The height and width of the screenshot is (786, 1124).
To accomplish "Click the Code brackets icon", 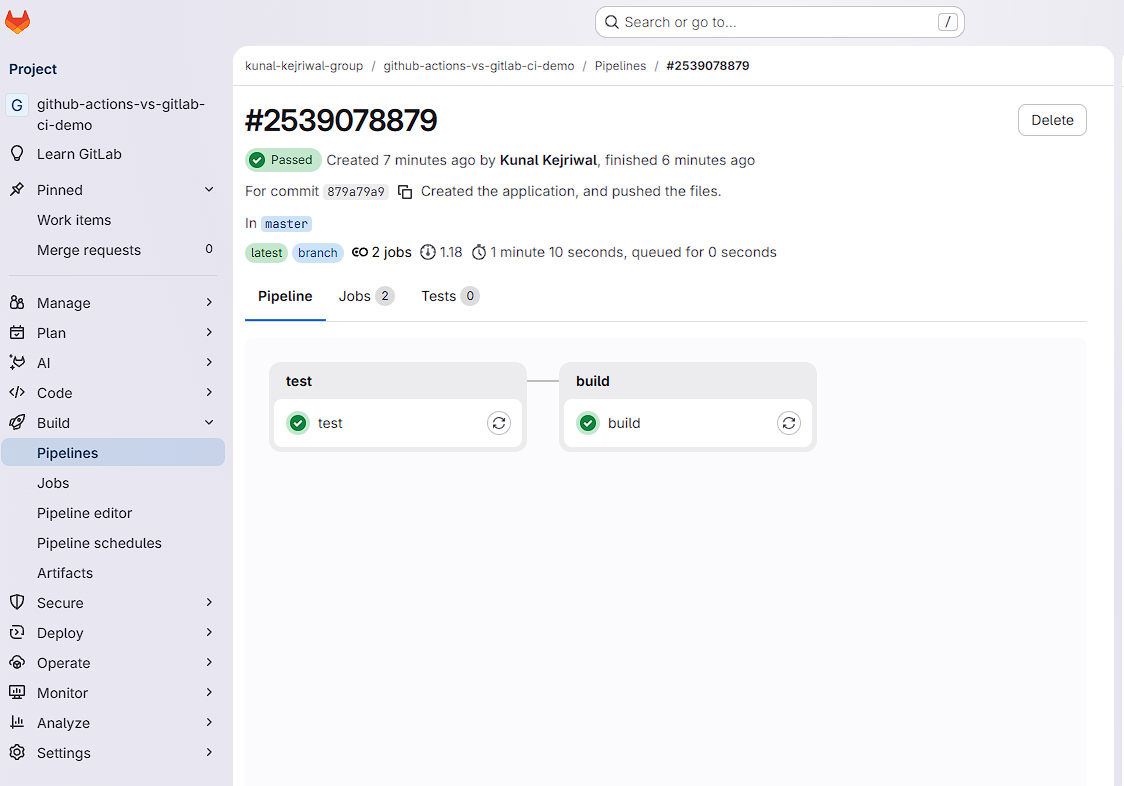I will tap(17, 392).
